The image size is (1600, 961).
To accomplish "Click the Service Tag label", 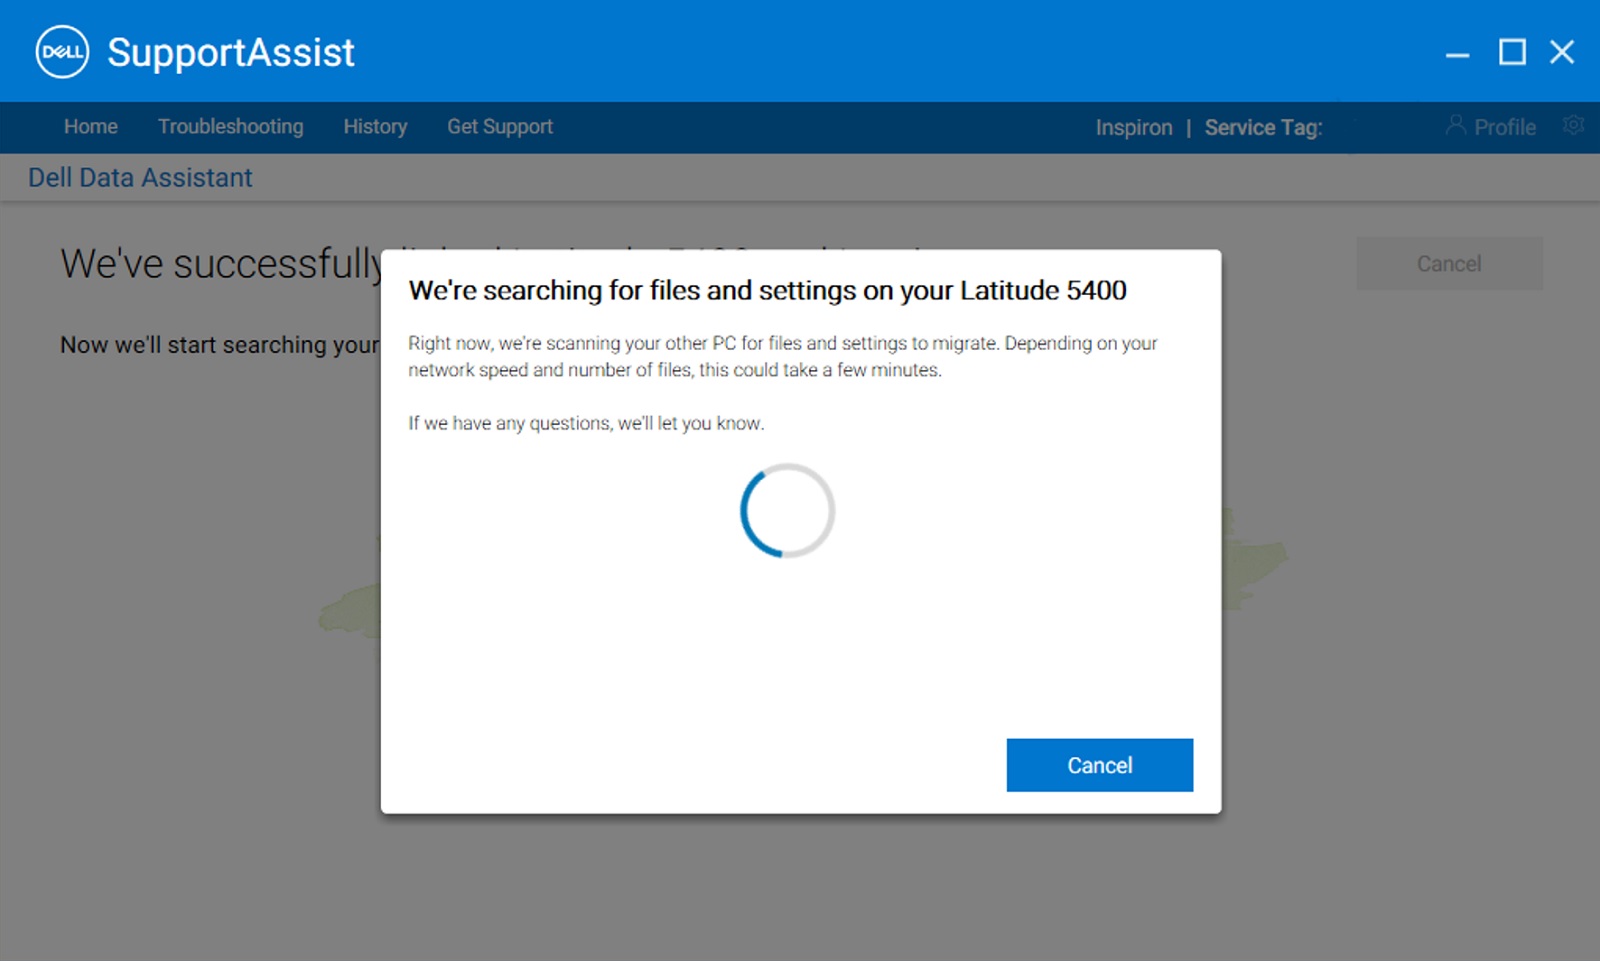I will point(1263,128).
